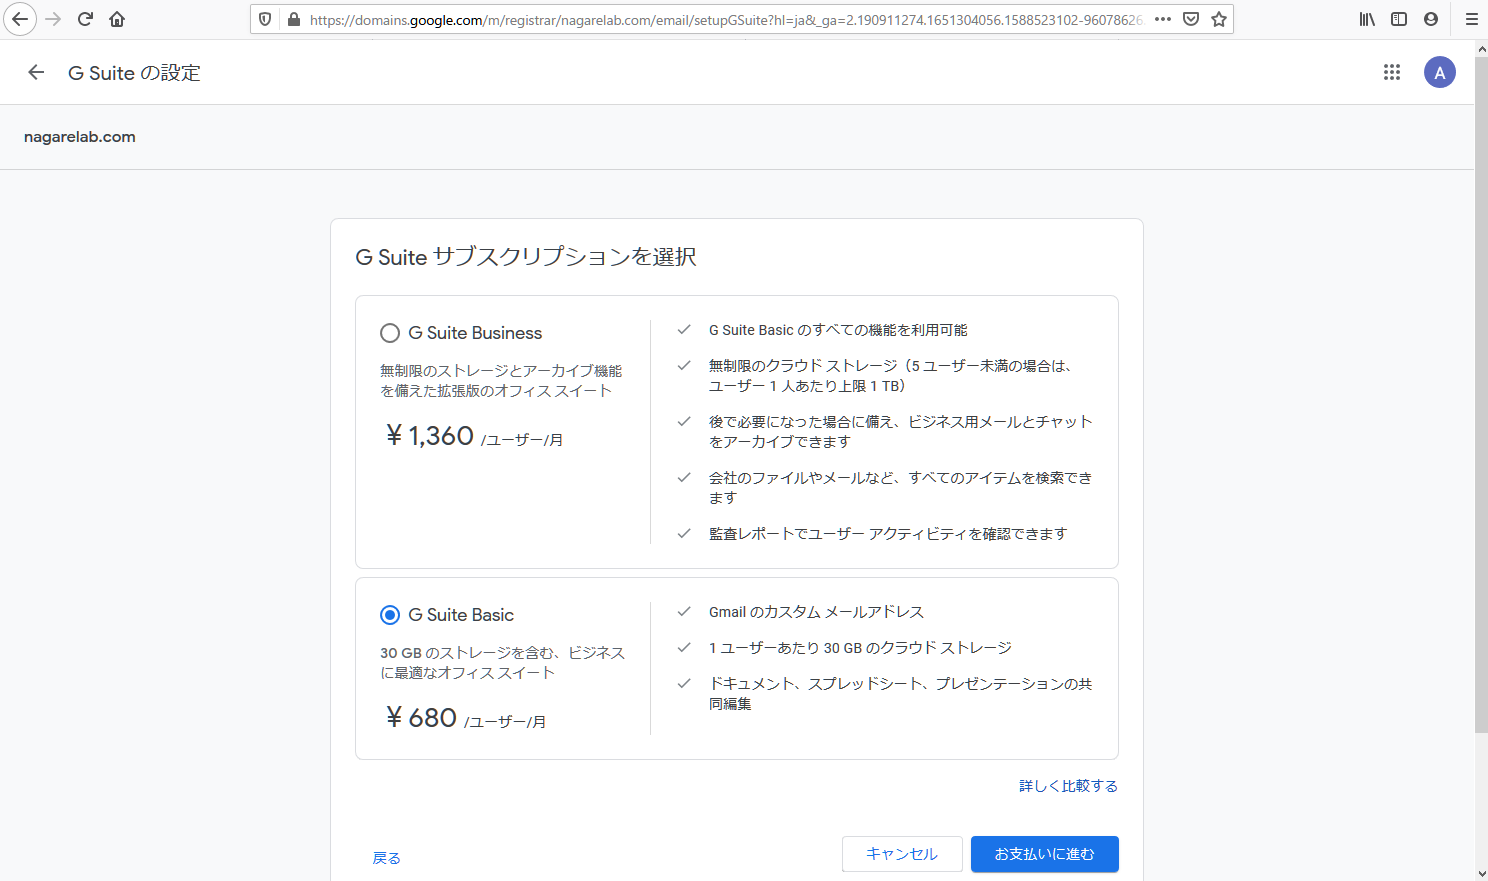Bookmark this page with the star icon
Image resolution: width=1488 pixels, height=881 pixels.
tap(1219, 19)
